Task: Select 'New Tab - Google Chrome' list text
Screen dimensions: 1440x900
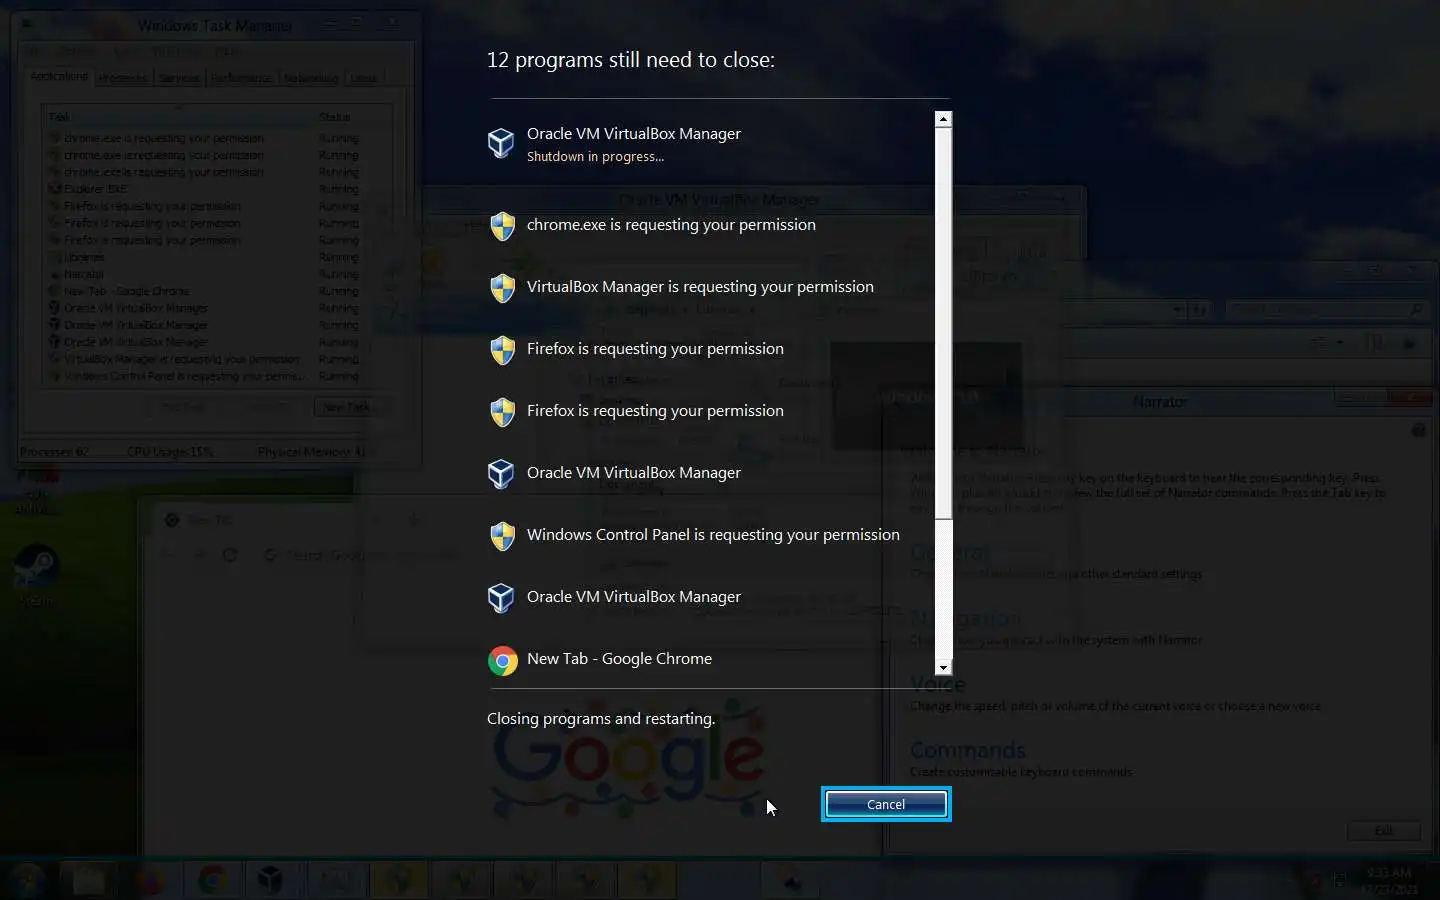Action: tap(619, 659)
